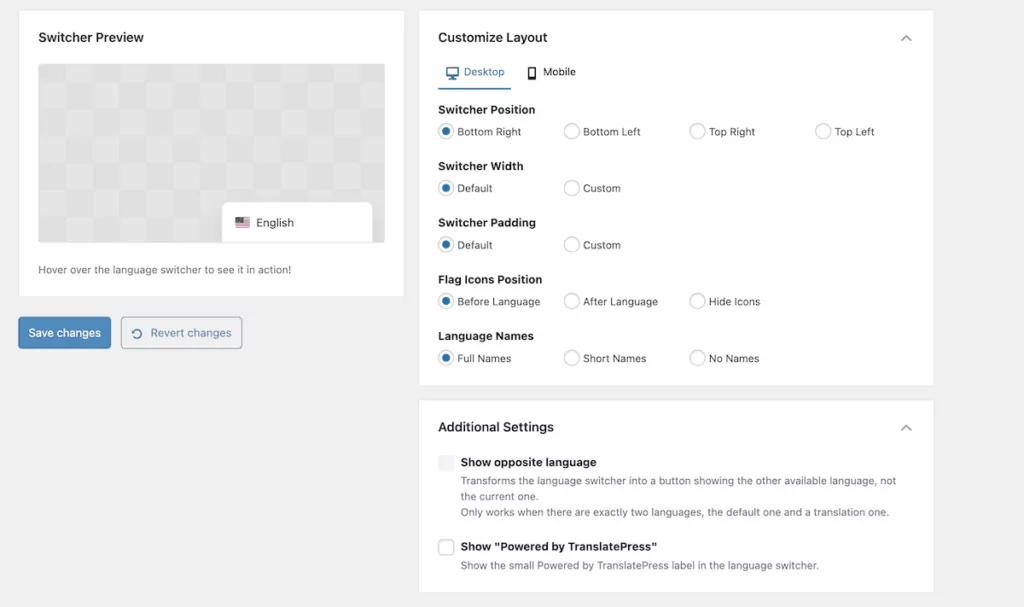Click the Save changes button
The height and width of the screenshot is (607, 1024).
(x=63, y=332)
